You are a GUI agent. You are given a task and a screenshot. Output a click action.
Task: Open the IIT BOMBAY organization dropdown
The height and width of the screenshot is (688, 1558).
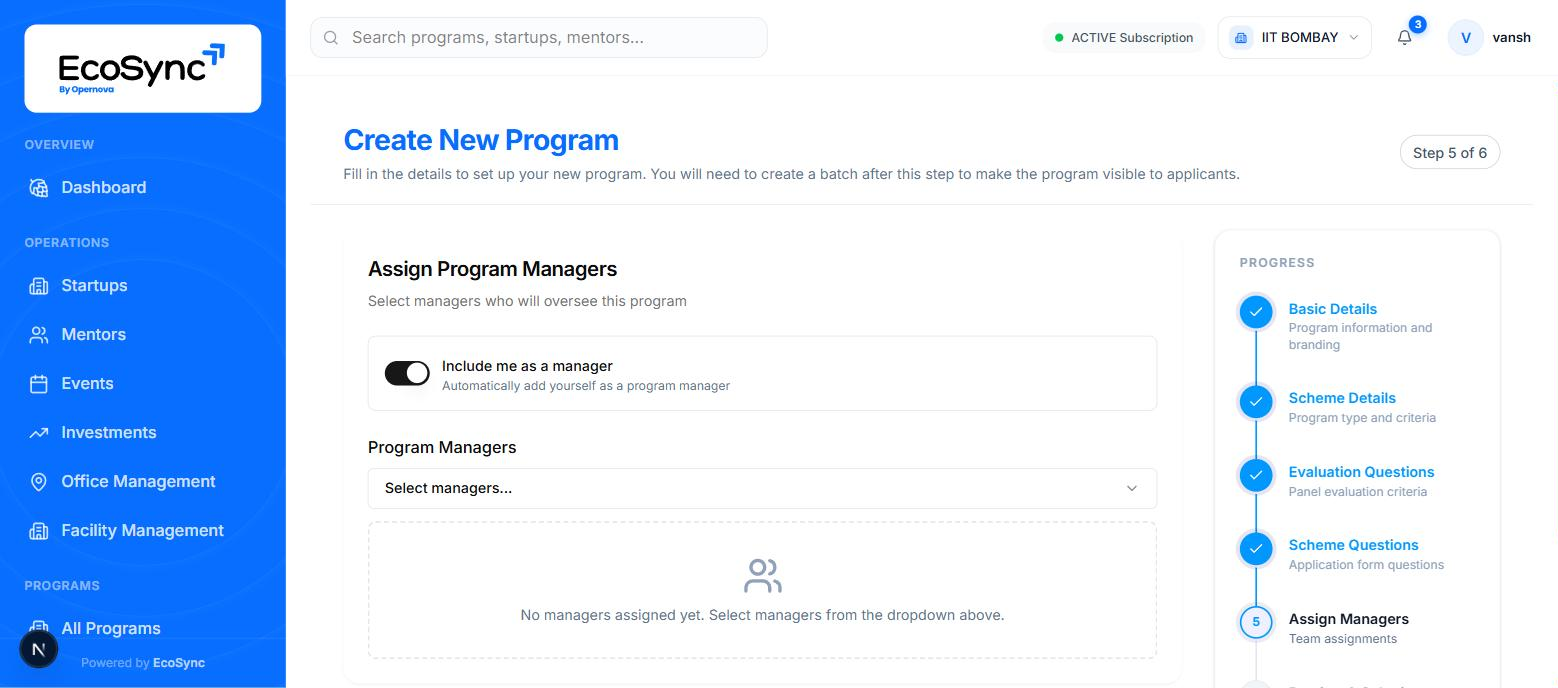1294,38
